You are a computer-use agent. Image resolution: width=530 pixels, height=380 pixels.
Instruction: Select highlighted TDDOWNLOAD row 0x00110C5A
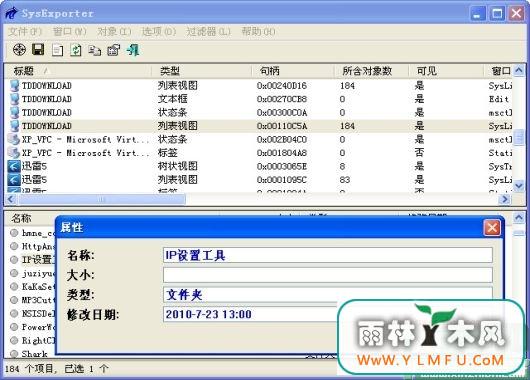coord(260,126)
